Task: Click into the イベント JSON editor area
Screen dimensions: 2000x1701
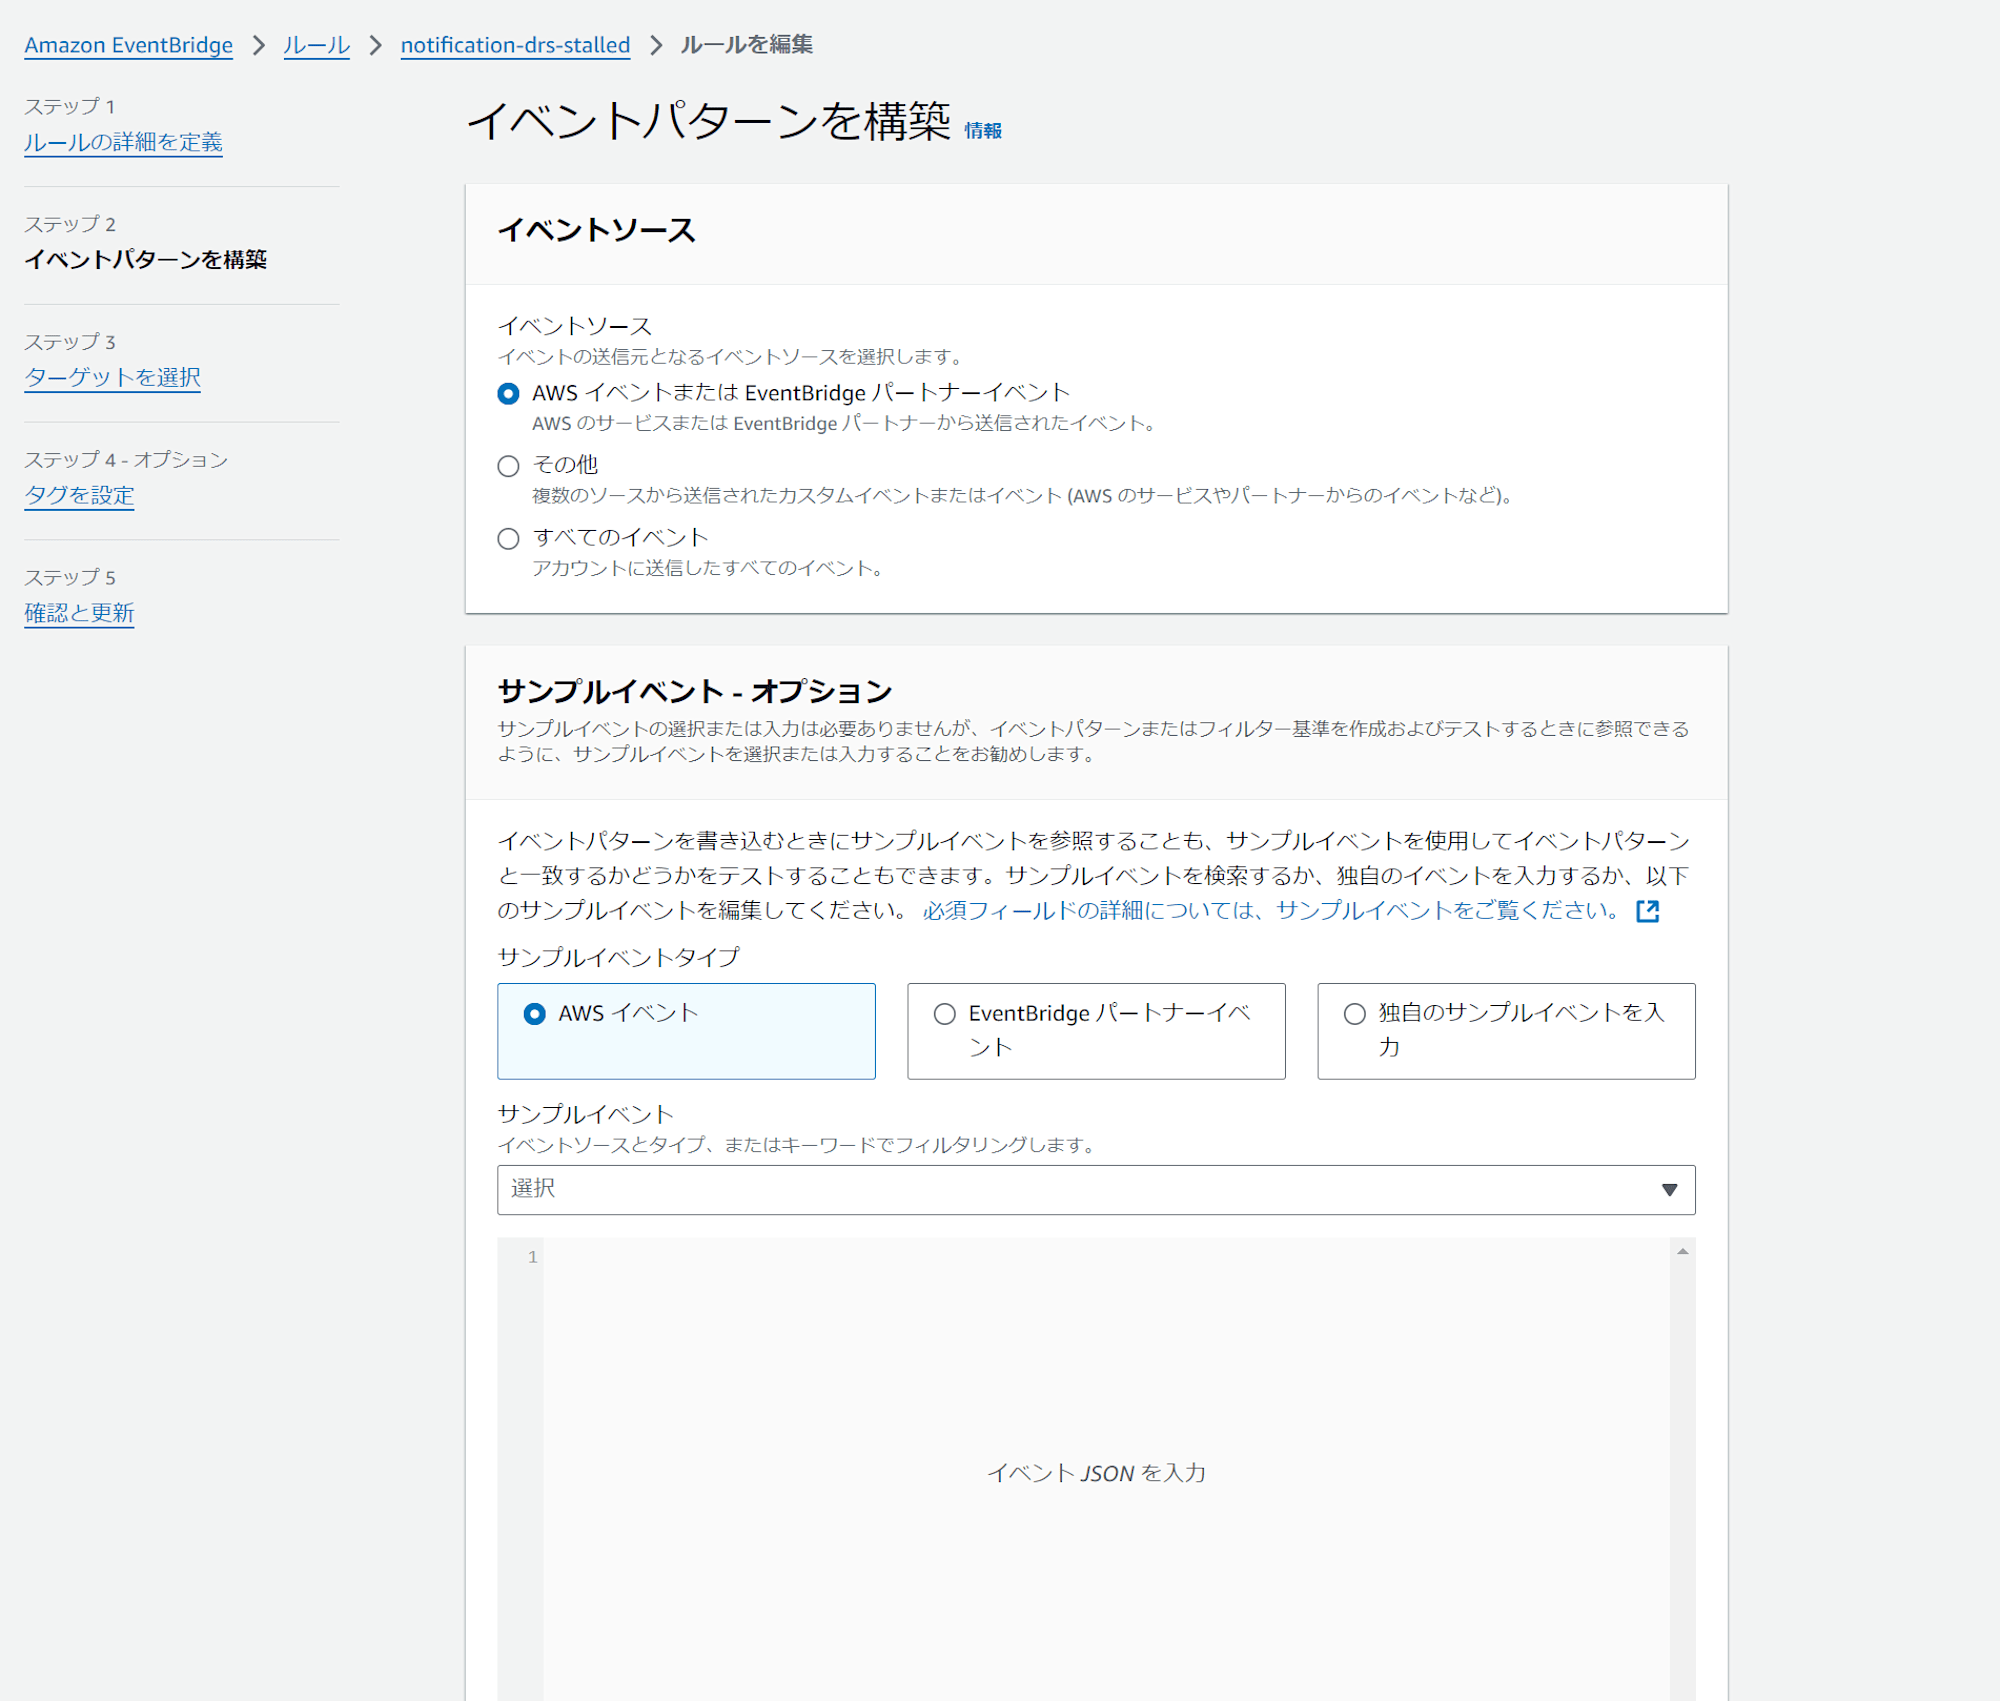Action: click(x=1106, y=1470)
